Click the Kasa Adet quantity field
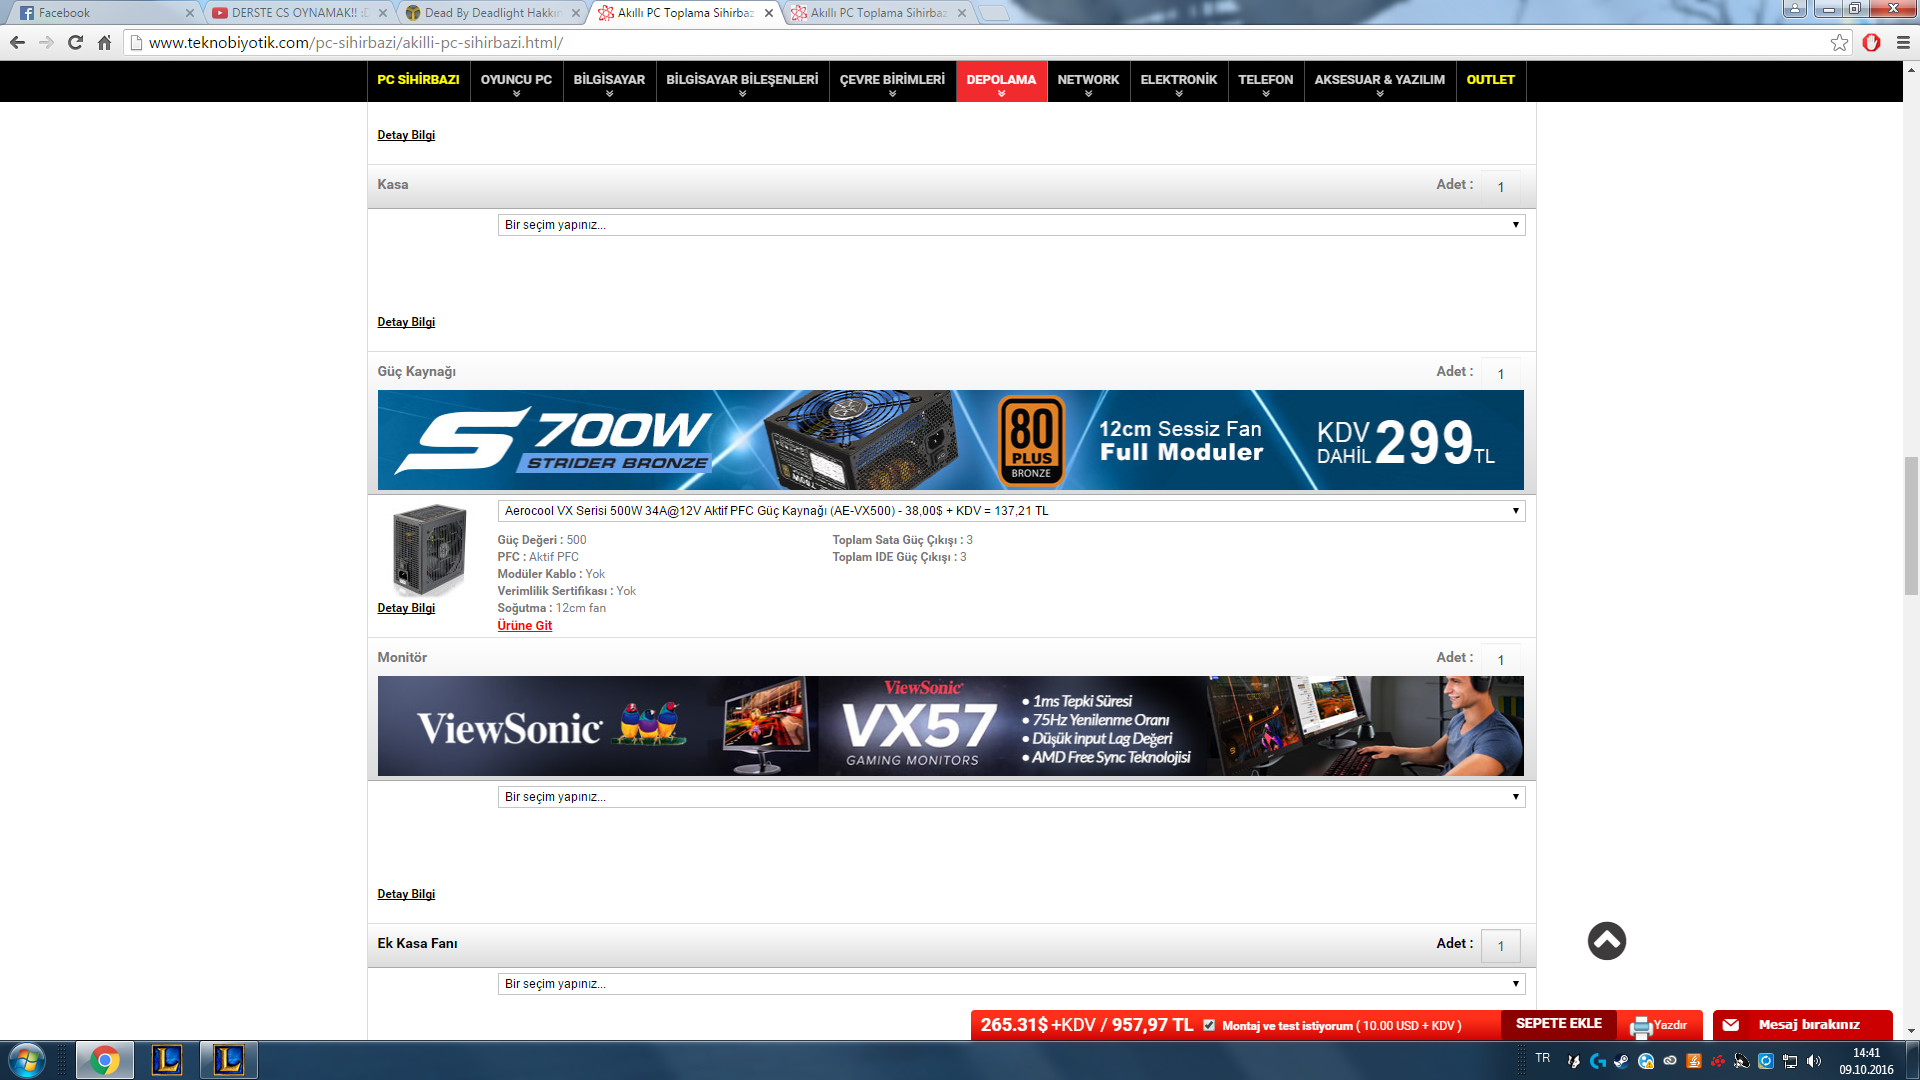 [x=1500, y=187]
